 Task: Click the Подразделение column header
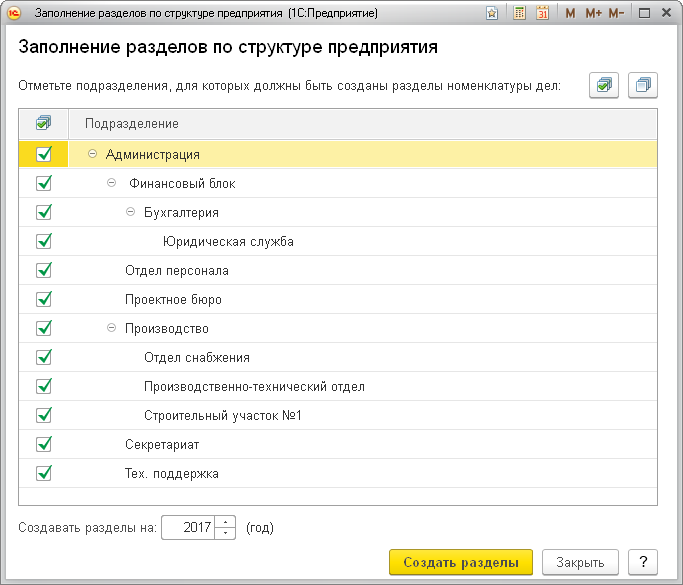[x=362, y=124]
